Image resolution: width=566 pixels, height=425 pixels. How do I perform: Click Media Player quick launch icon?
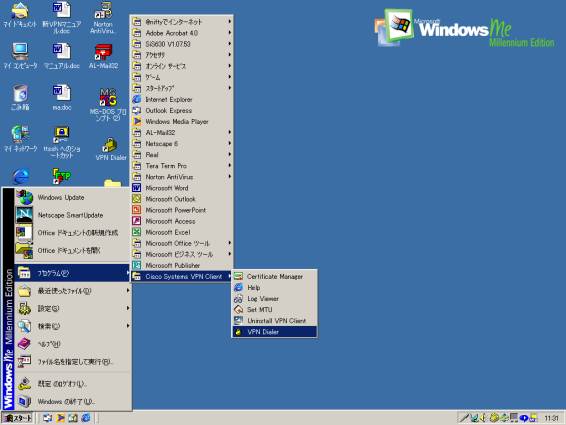point(60,418)
